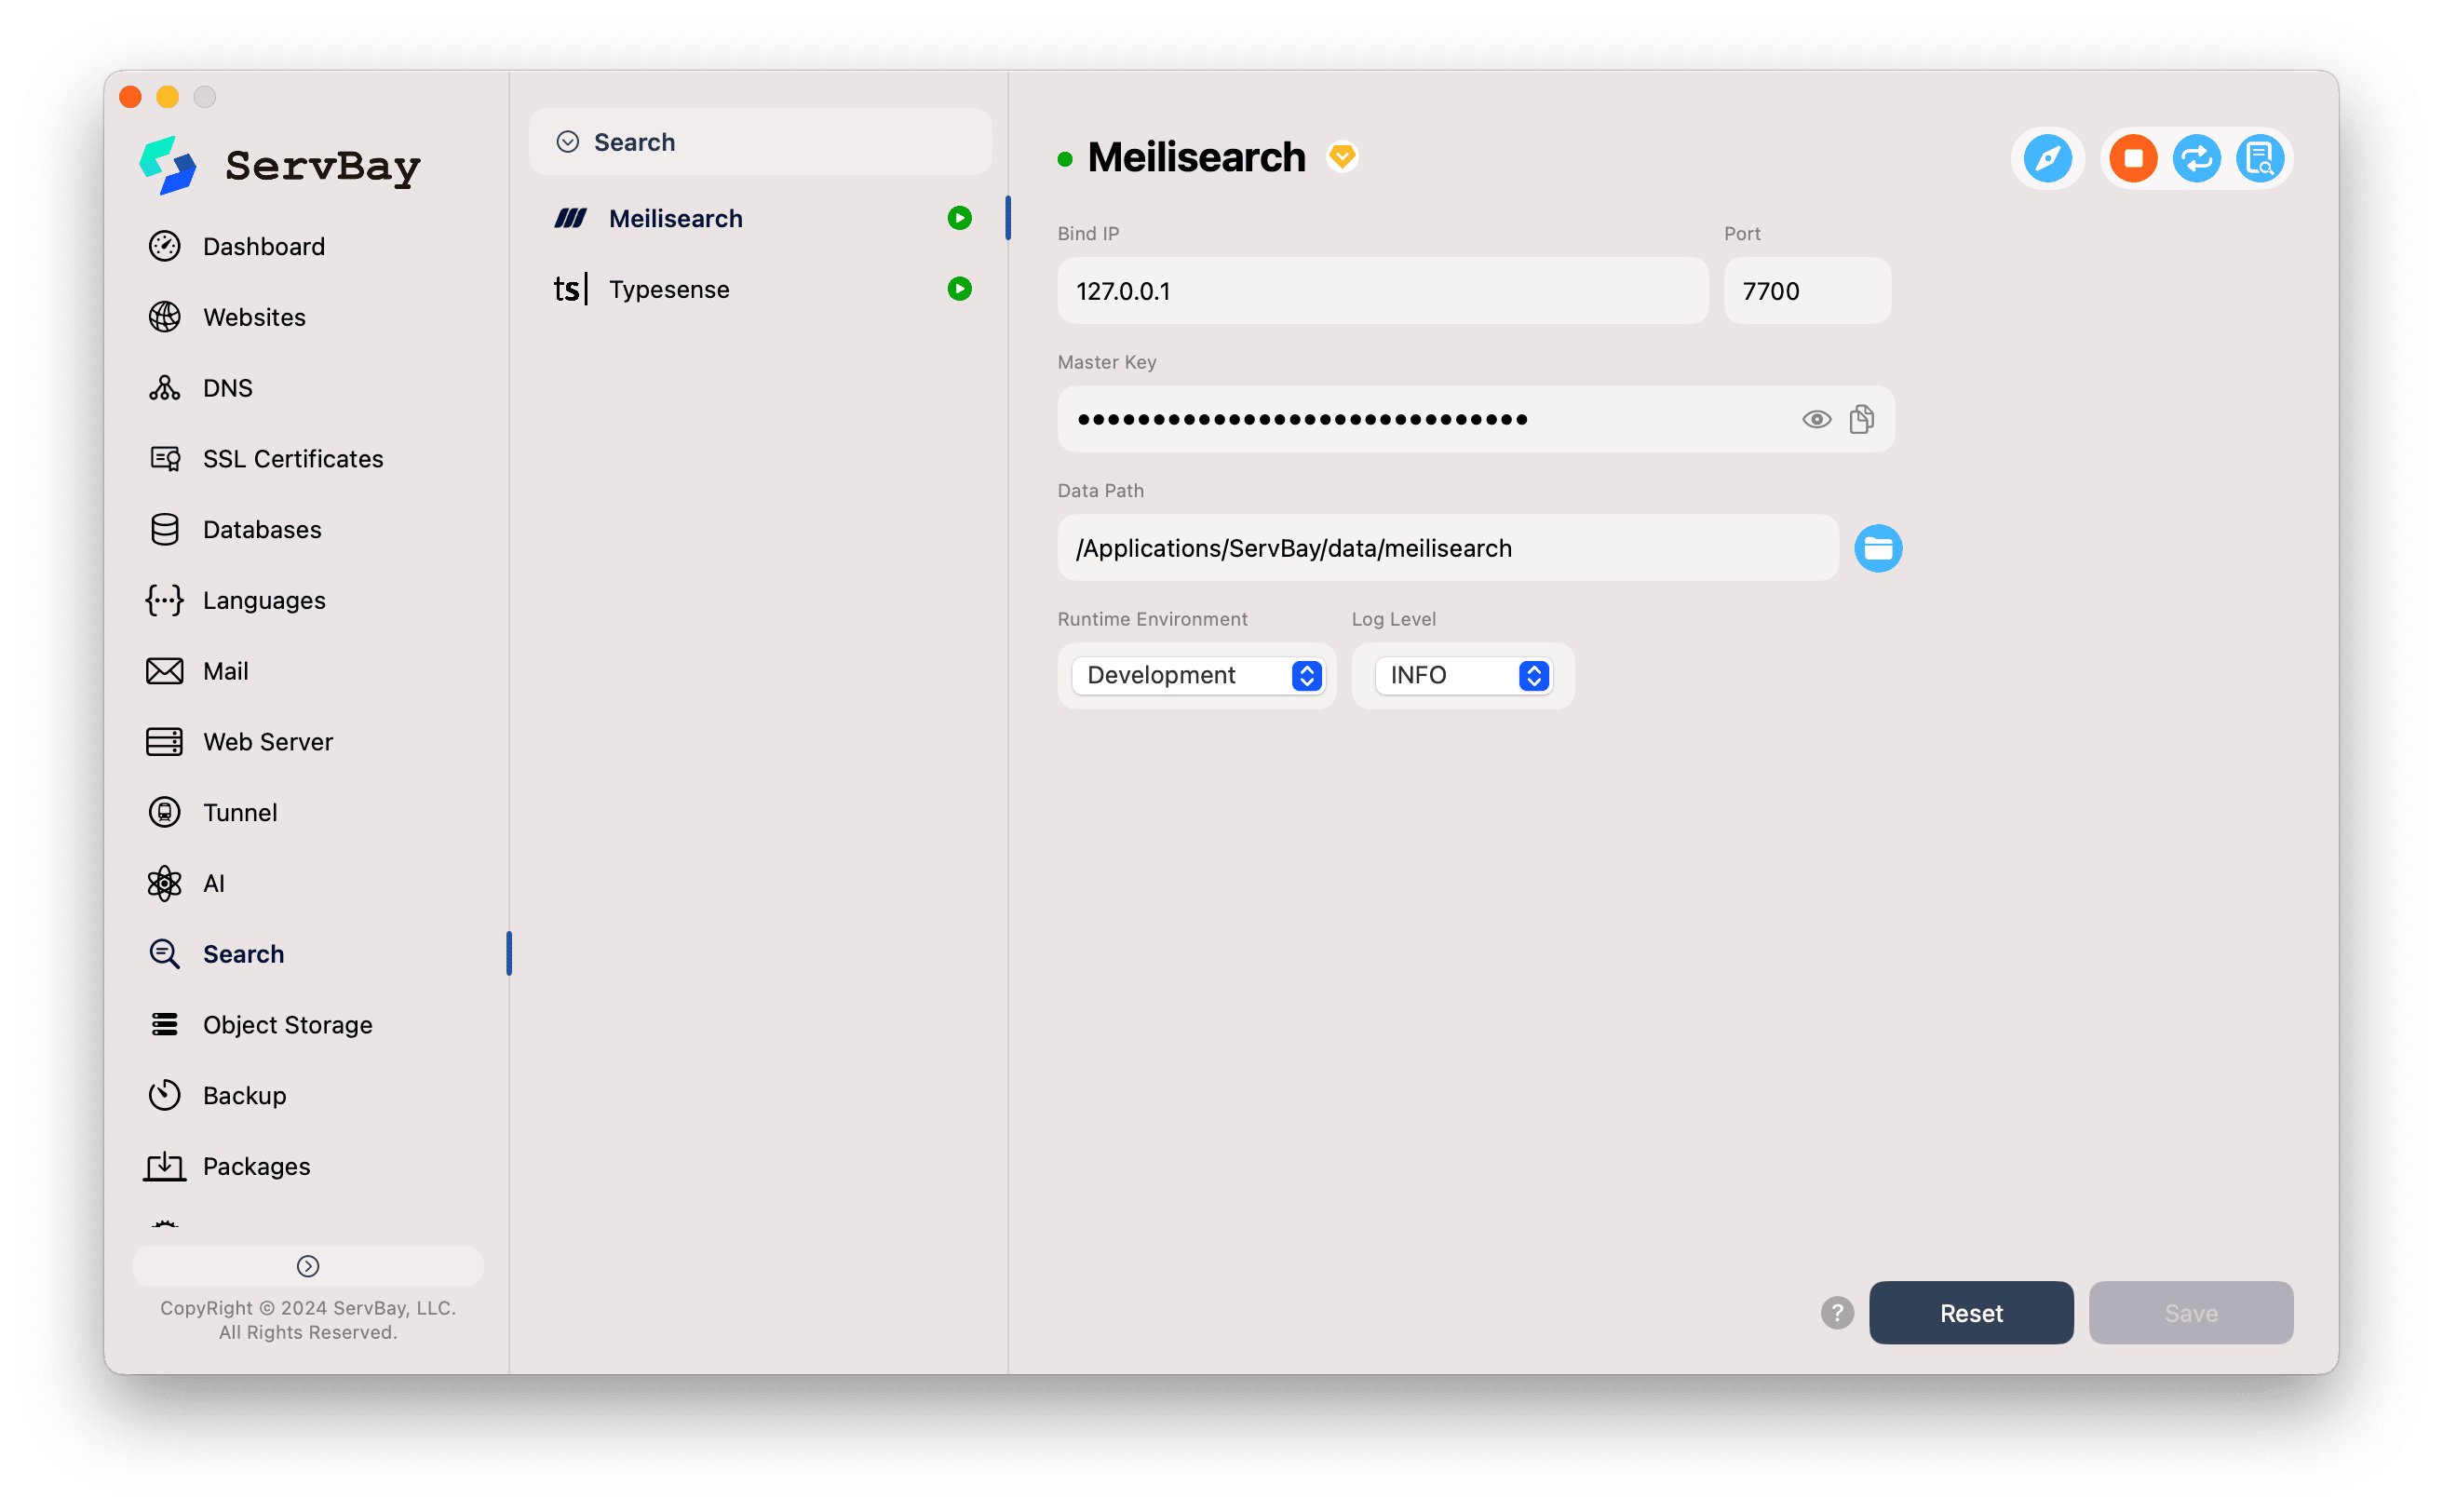Click the yellow badge next to Meilisearch title
2443x1512 pixels.
1342,158
